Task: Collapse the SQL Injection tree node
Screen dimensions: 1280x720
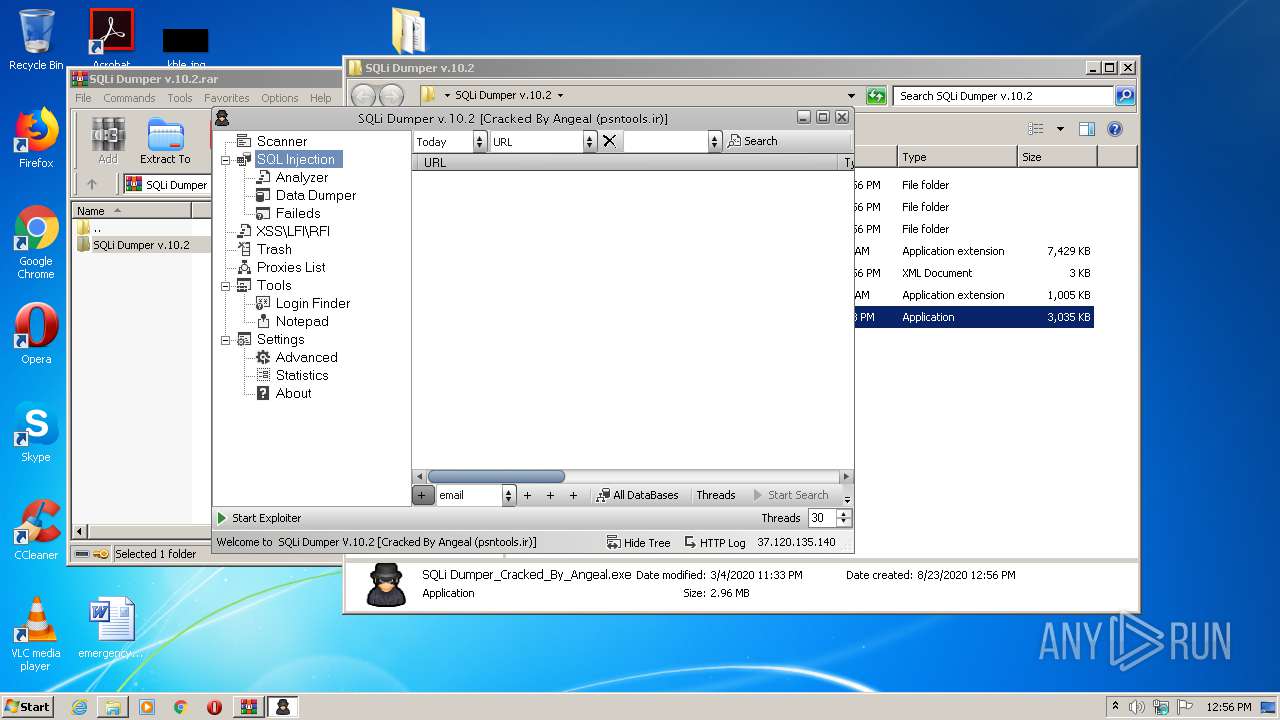Action: [x=226, y=160]
